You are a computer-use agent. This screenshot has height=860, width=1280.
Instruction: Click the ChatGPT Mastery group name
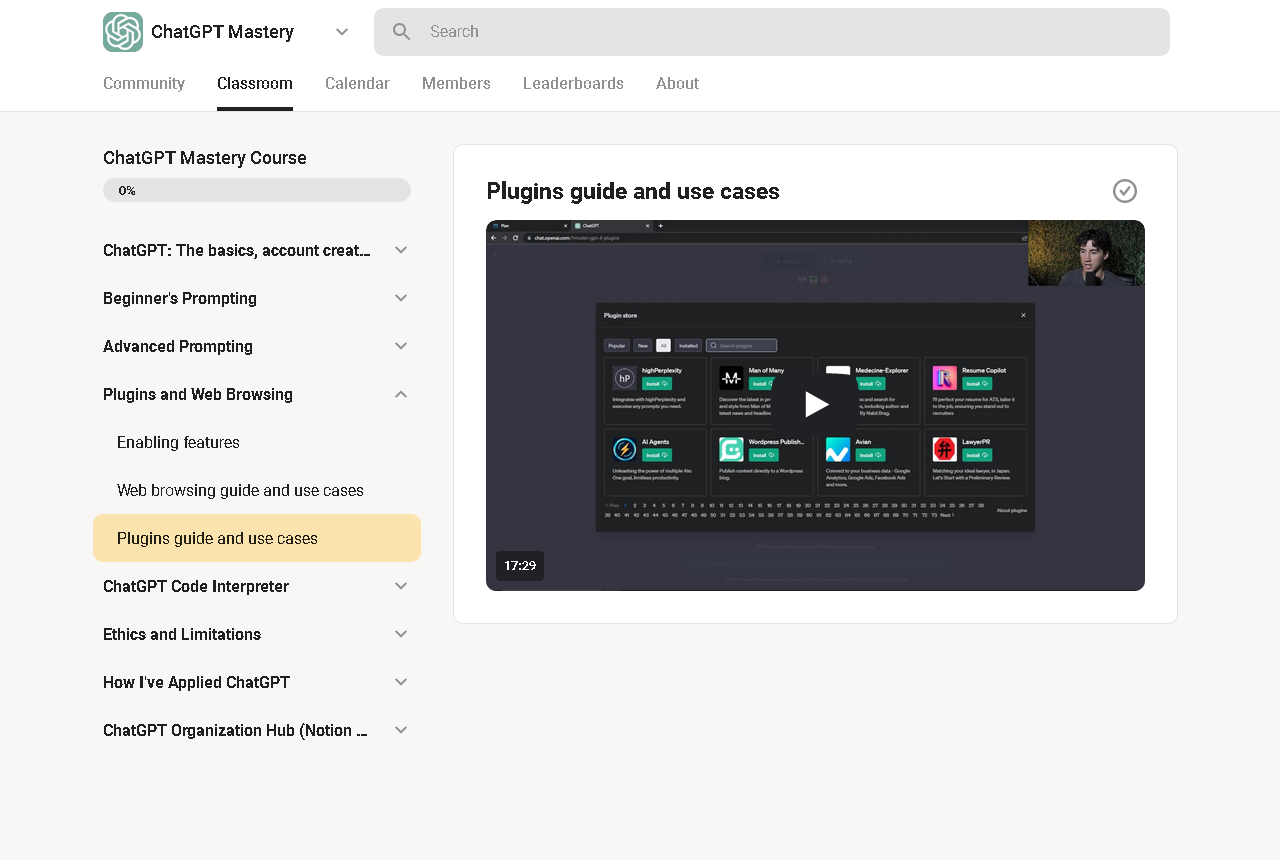tap(222, 32)
